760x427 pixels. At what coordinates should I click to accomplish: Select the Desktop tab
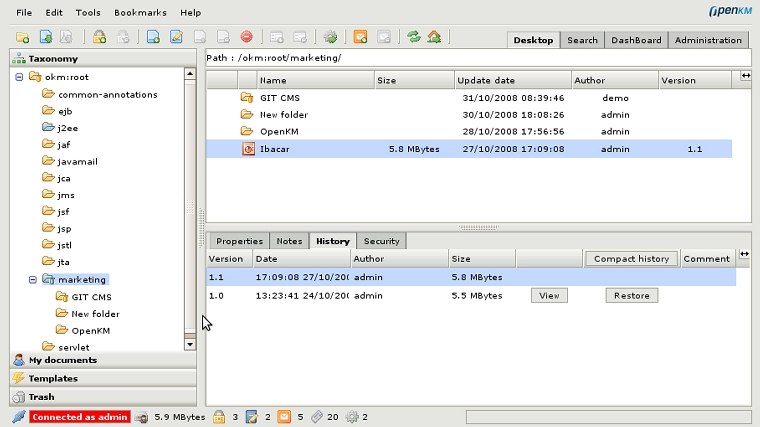tap(533, 40)
